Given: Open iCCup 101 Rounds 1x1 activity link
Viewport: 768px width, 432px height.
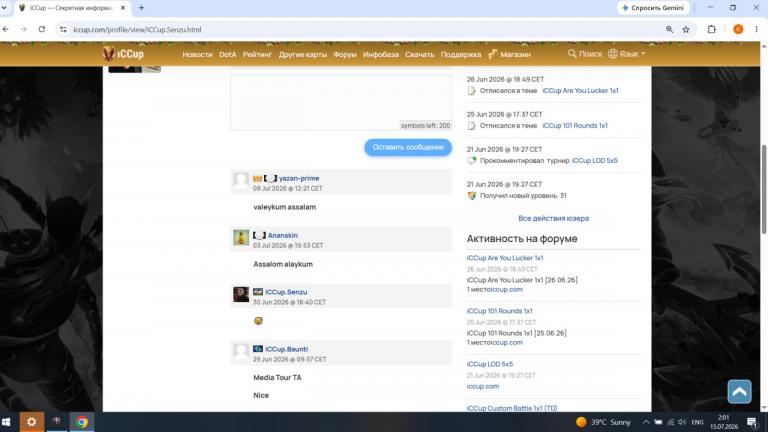Looking at the screenshot, I should click(575, 126).
